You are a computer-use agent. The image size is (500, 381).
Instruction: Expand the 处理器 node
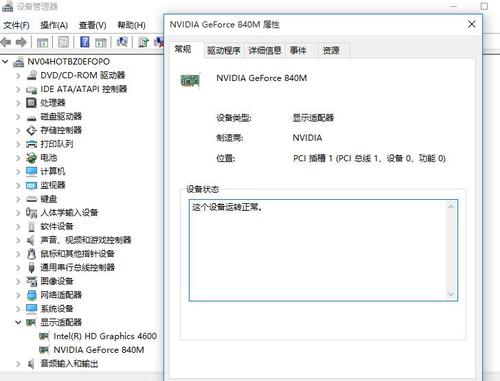[x=19, y=103]
